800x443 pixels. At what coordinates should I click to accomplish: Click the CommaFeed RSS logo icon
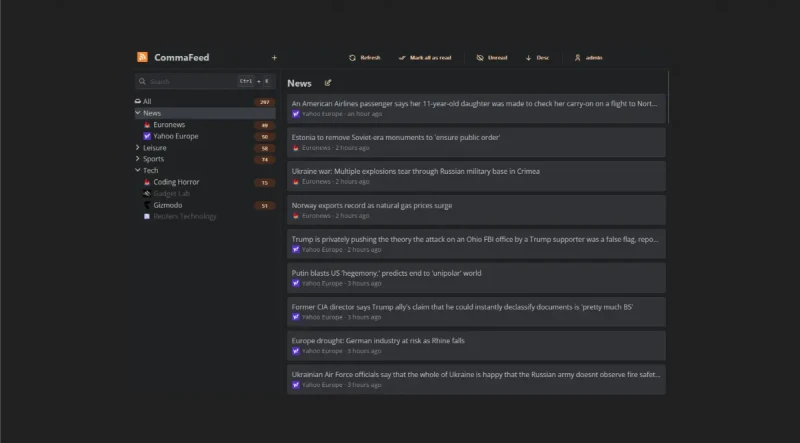pyautogui.click(x=143, y=57)
